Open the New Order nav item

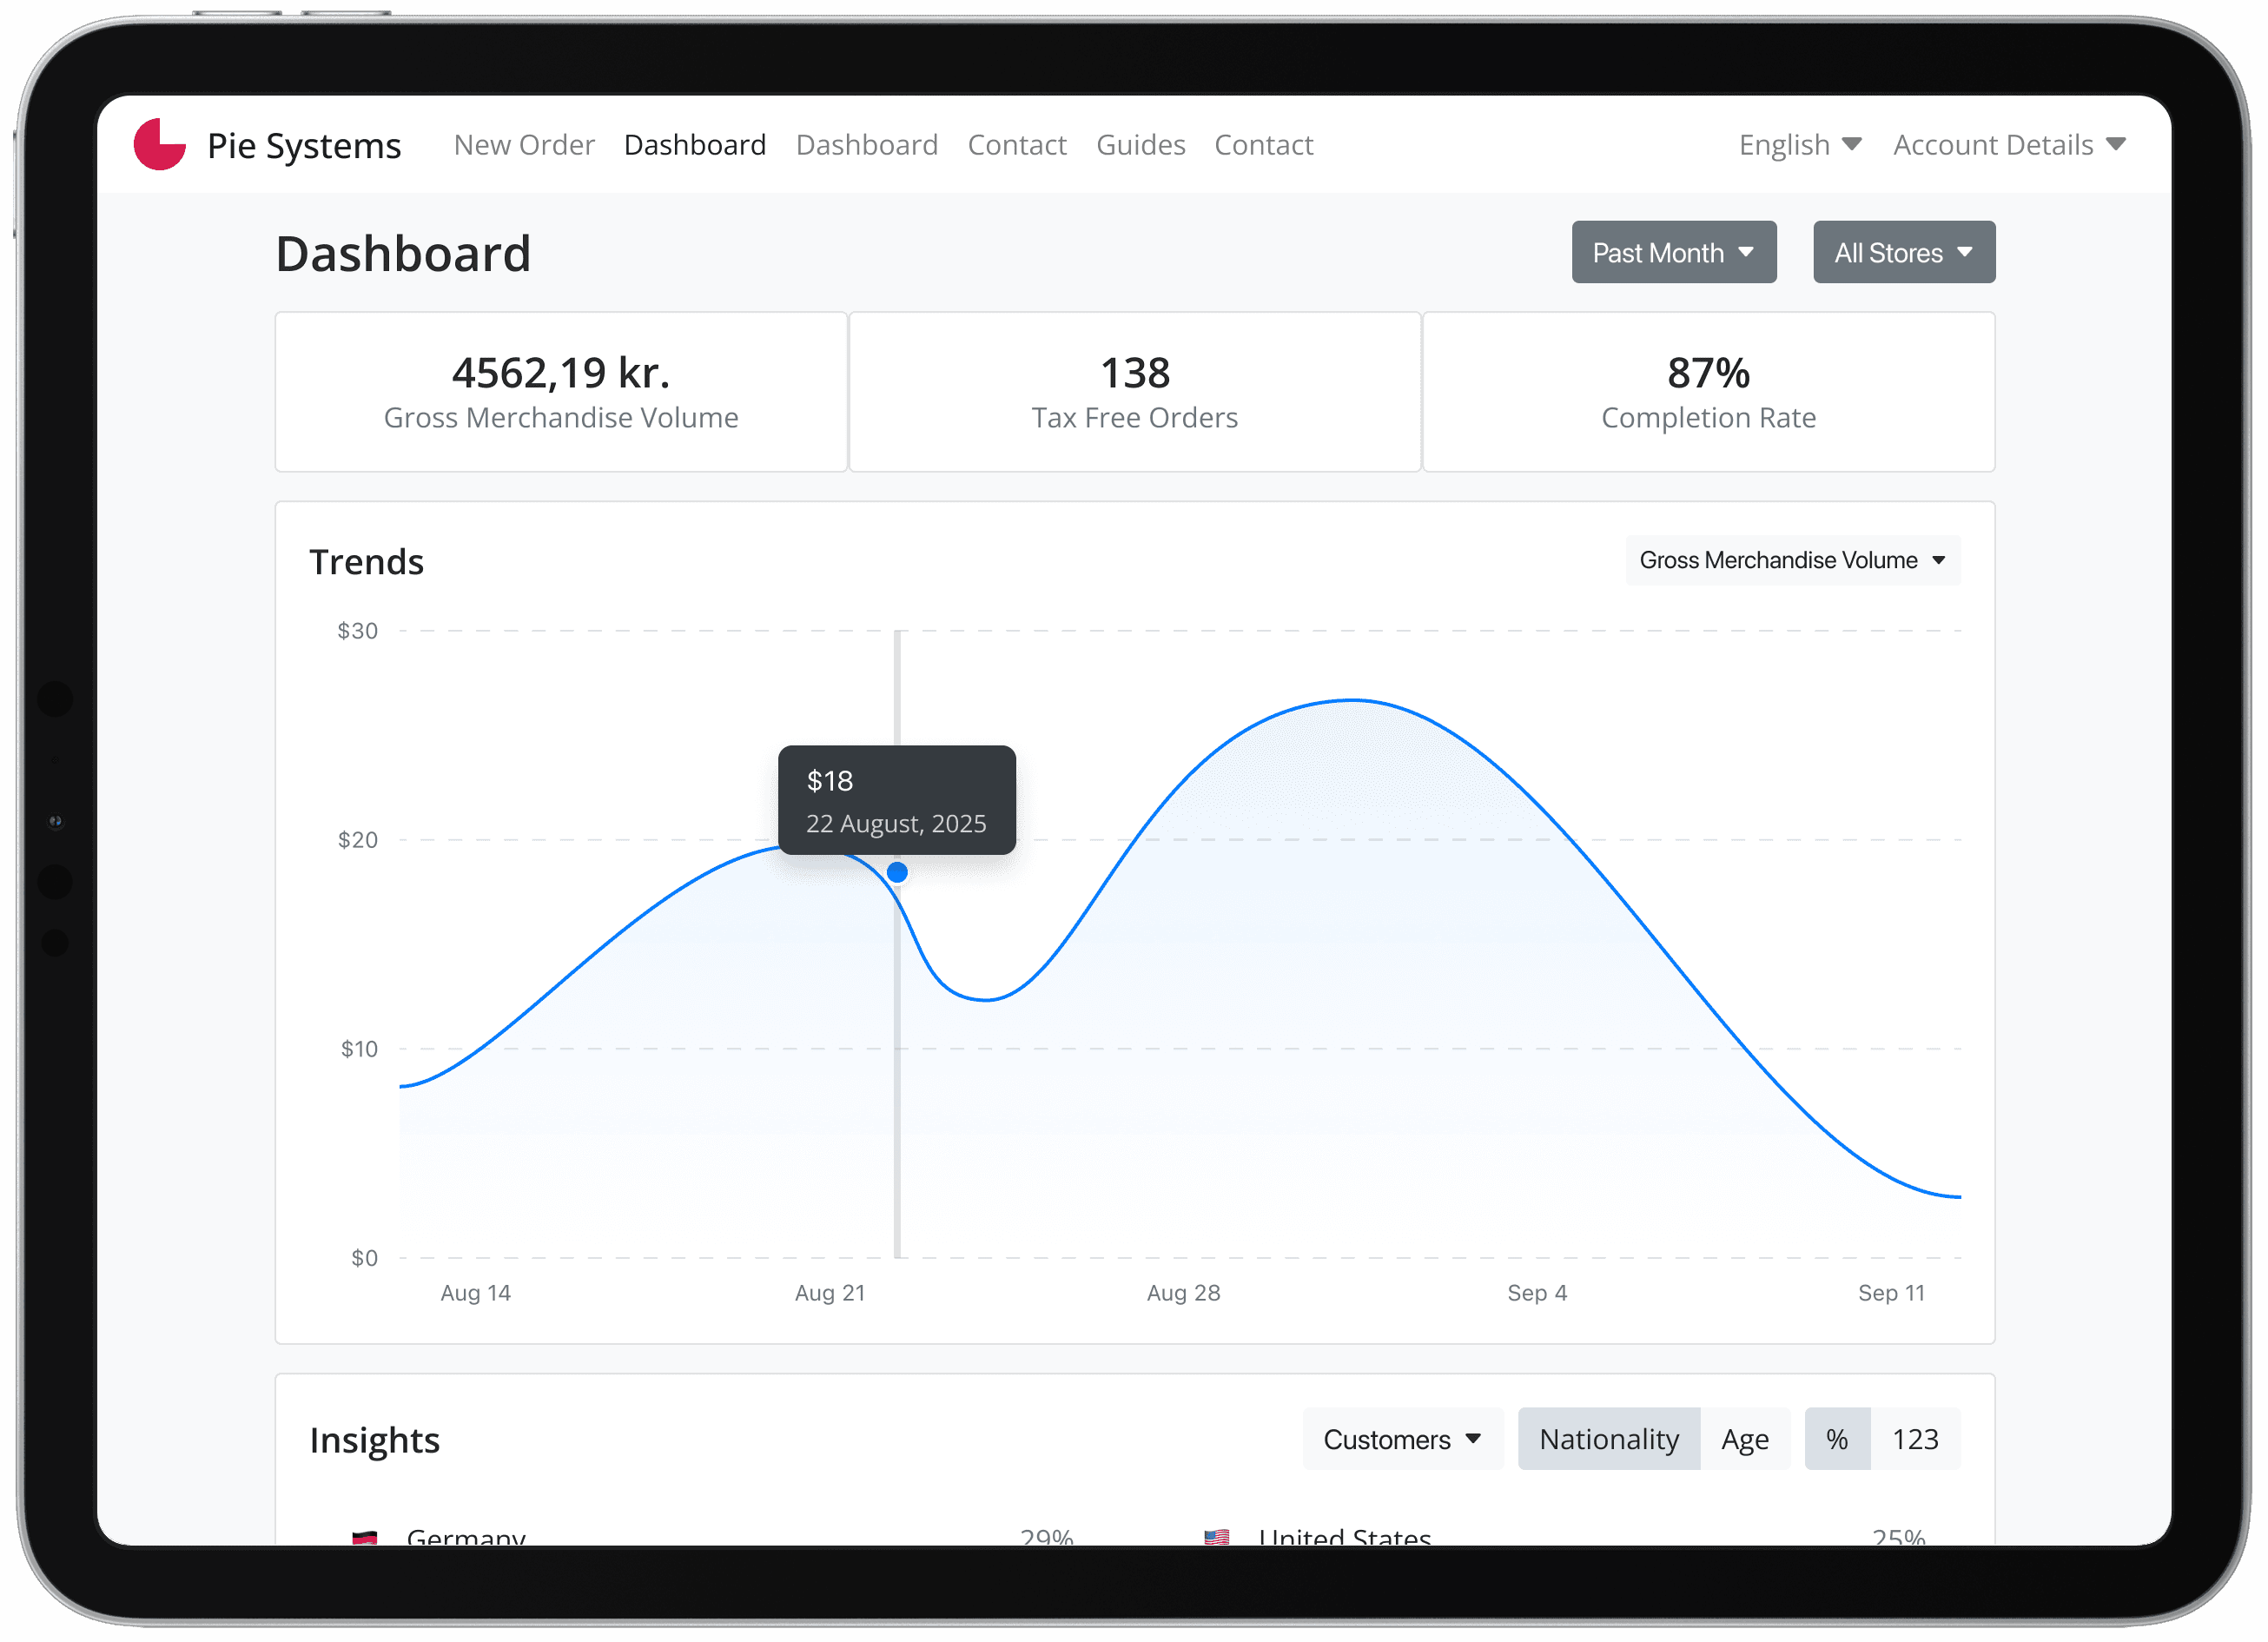pyautogui.click(x=524, y=145)
